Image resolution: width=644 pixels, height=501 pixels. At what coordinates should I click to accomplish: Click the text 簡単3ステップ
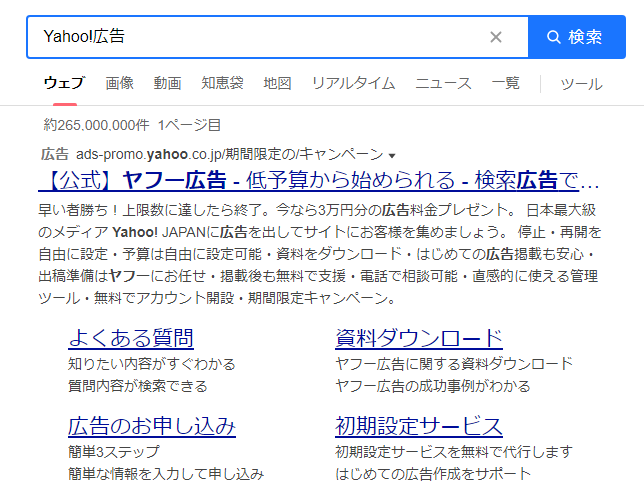coord(114,452)
